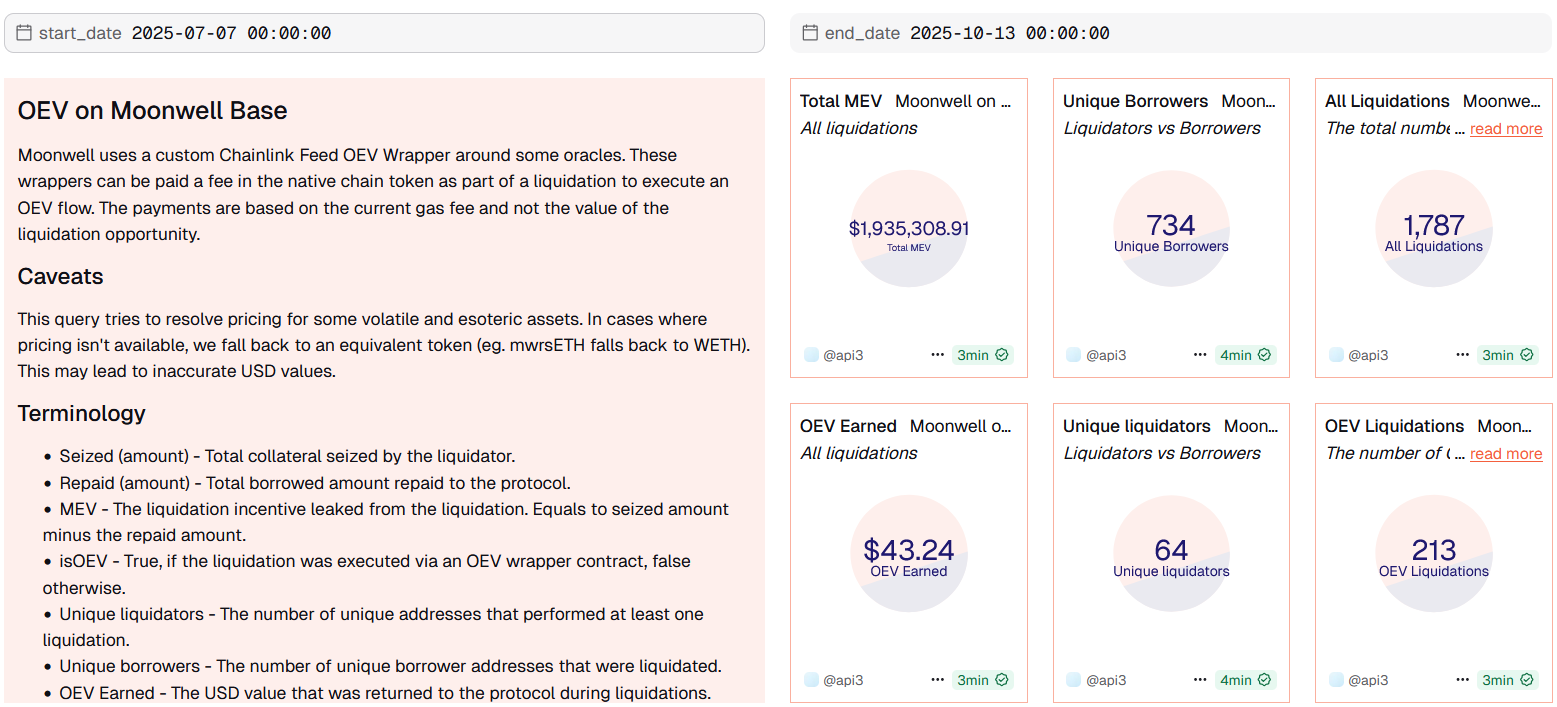Click the start_date value field
1557x707 pixels.
(x=232, y=33)
